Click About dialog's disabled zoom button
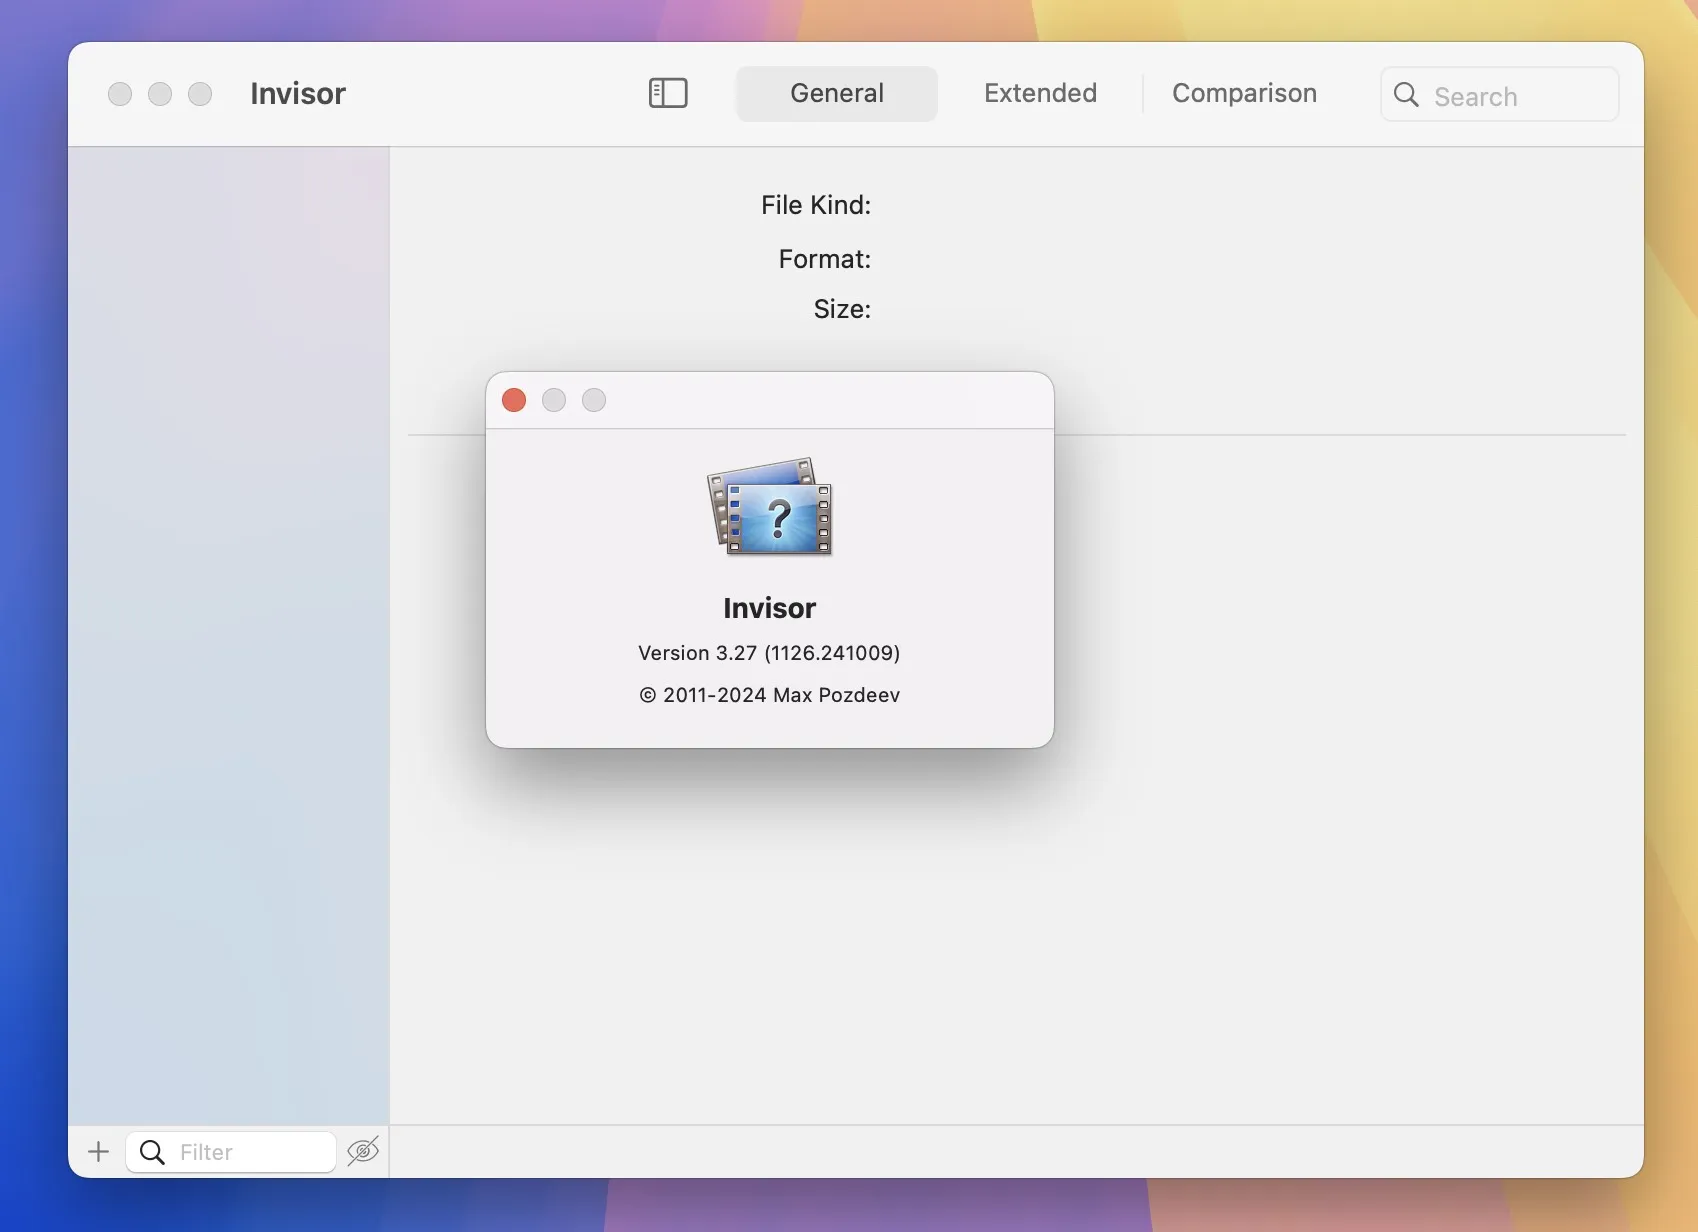The height and width of the screenshot is (1232, 1698). pos(594,400)
